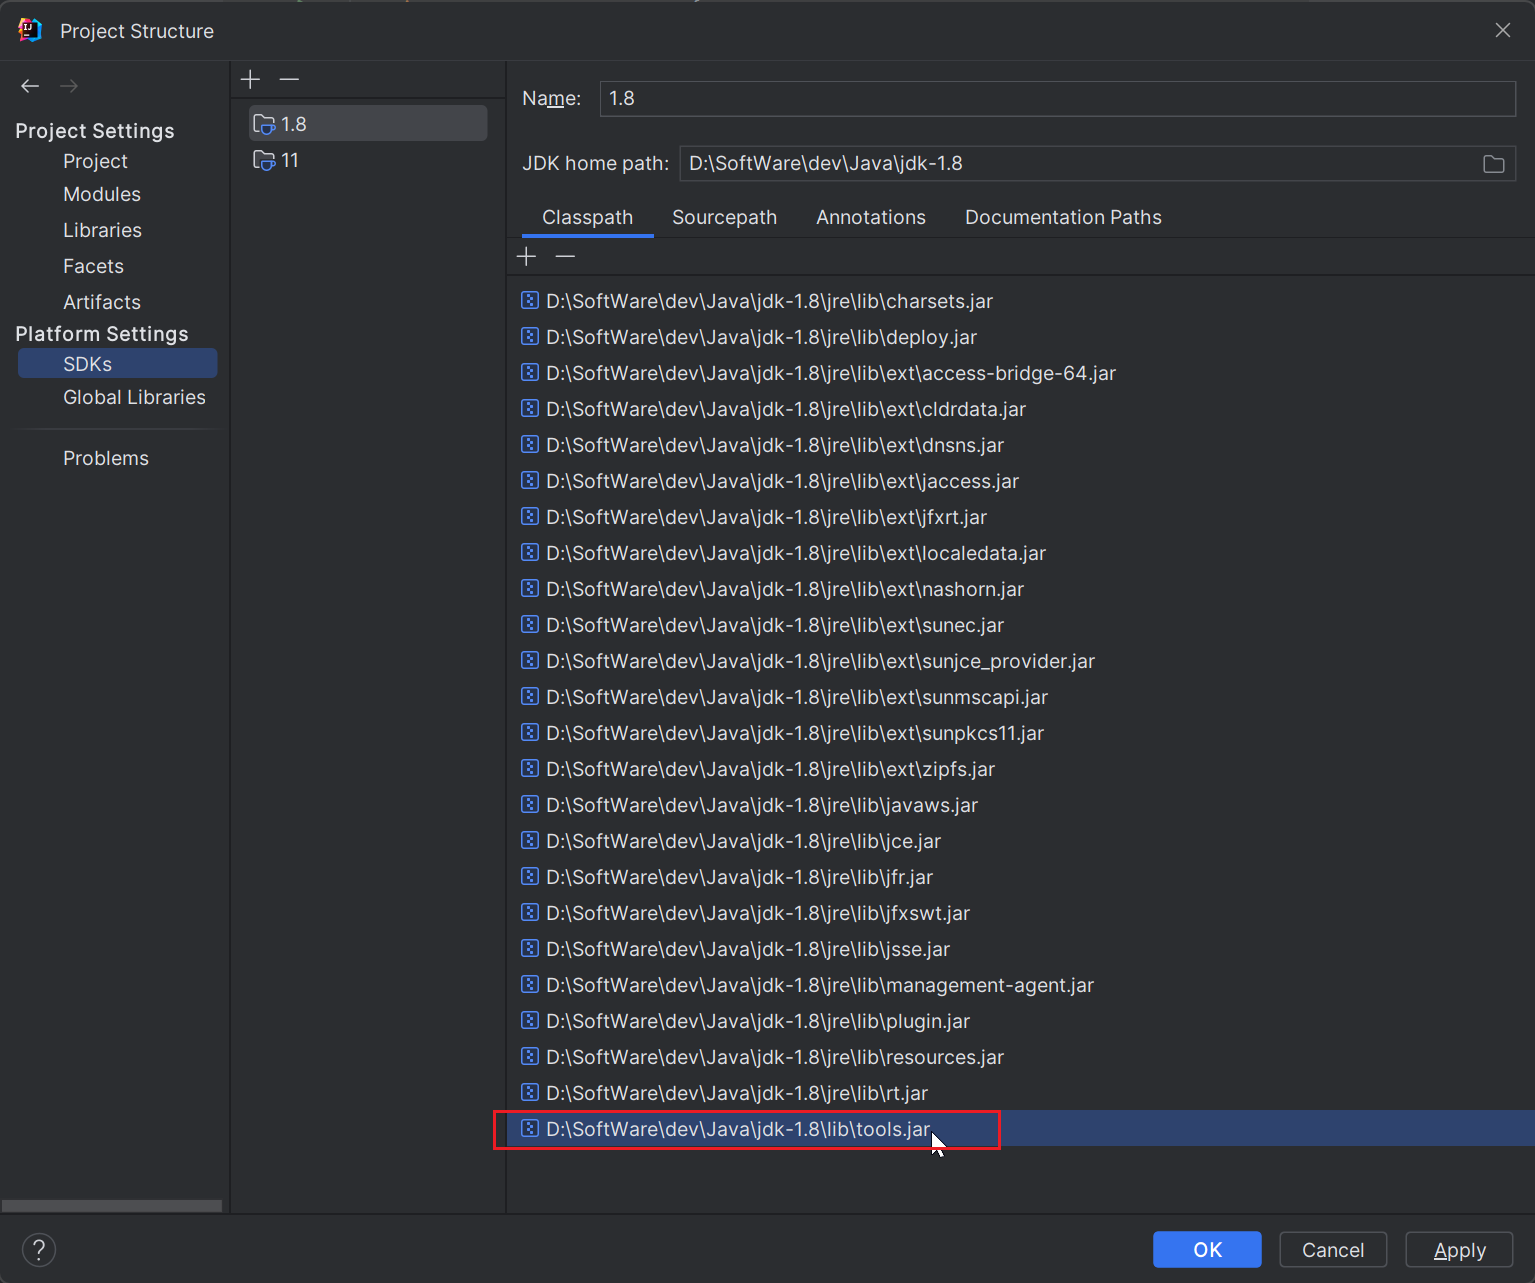1535x1283 pixels.
Task: Click jar icon of zipfs.jar
Action: [x=530, y=768]
